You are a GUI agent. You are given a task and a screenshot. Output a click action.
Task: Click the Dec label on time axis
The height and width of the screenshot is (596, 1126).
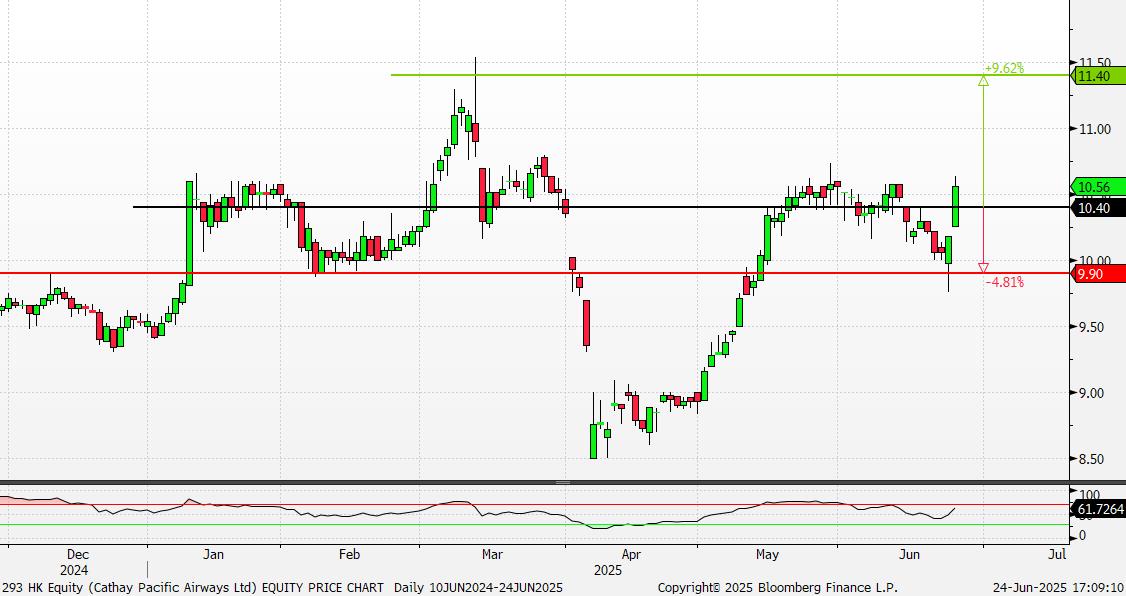[78, 554]
